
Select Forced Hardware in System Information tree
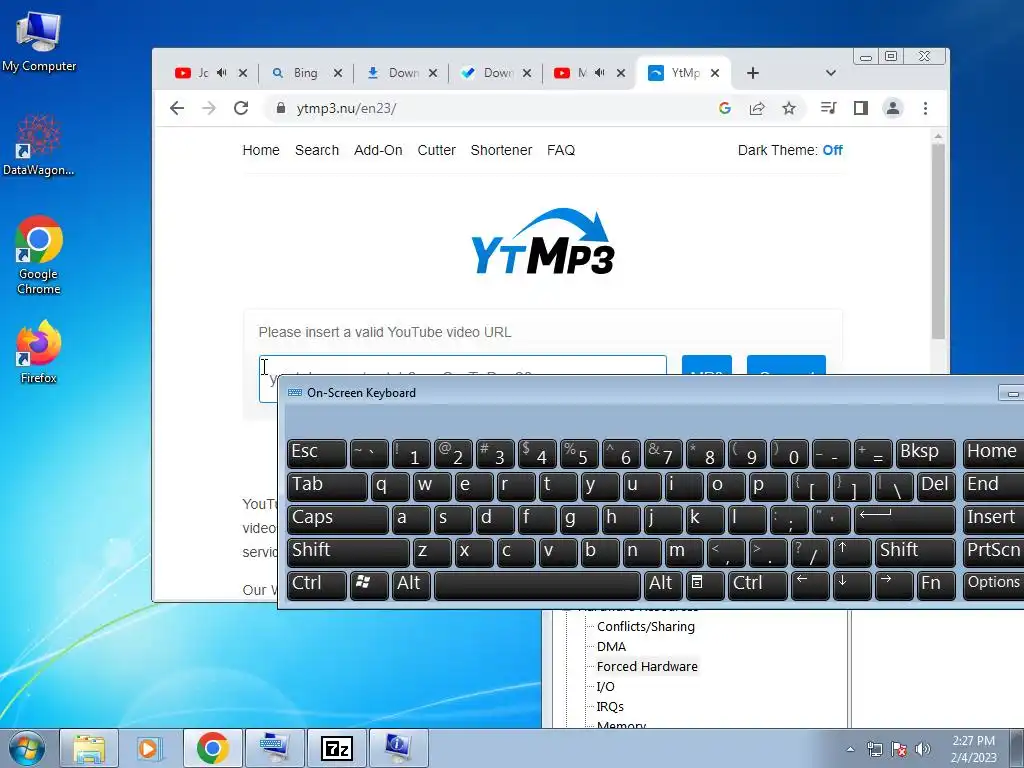click(x=647, y=667)
